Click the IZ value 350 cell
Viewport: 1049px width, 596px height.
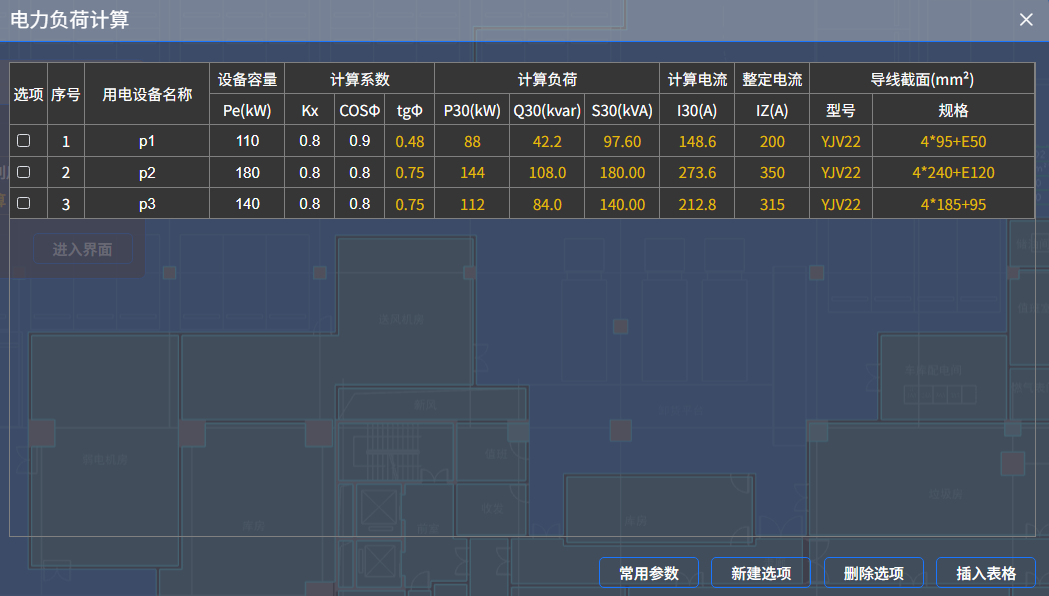pos(772,173)
